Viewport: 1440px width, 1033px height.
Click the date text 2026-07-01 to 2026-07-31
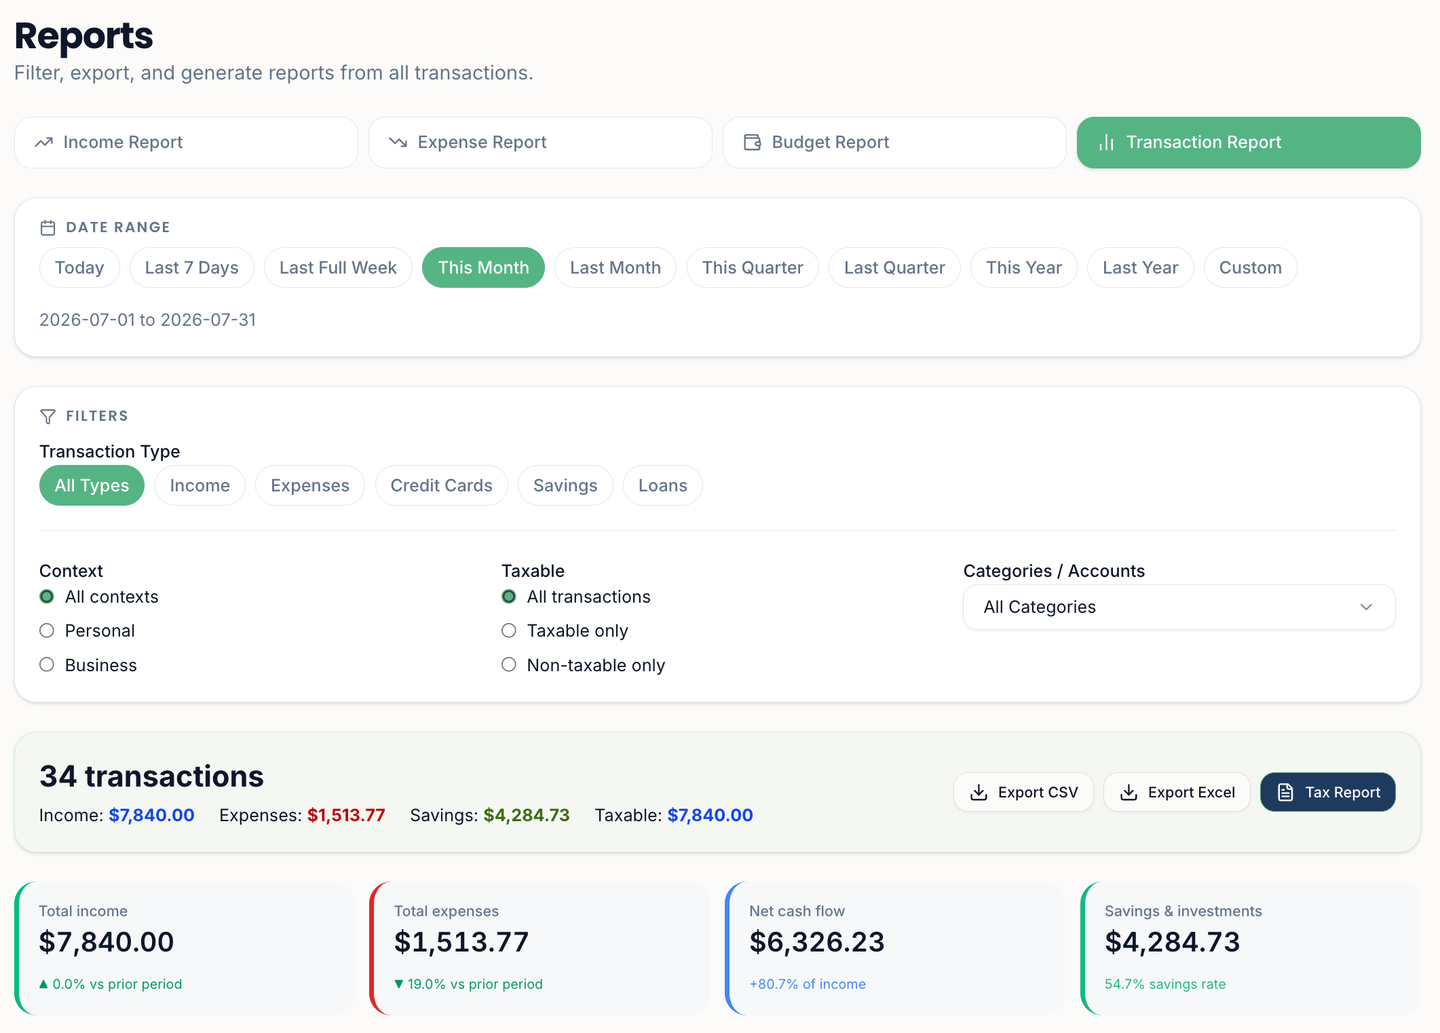pos(148,320)
